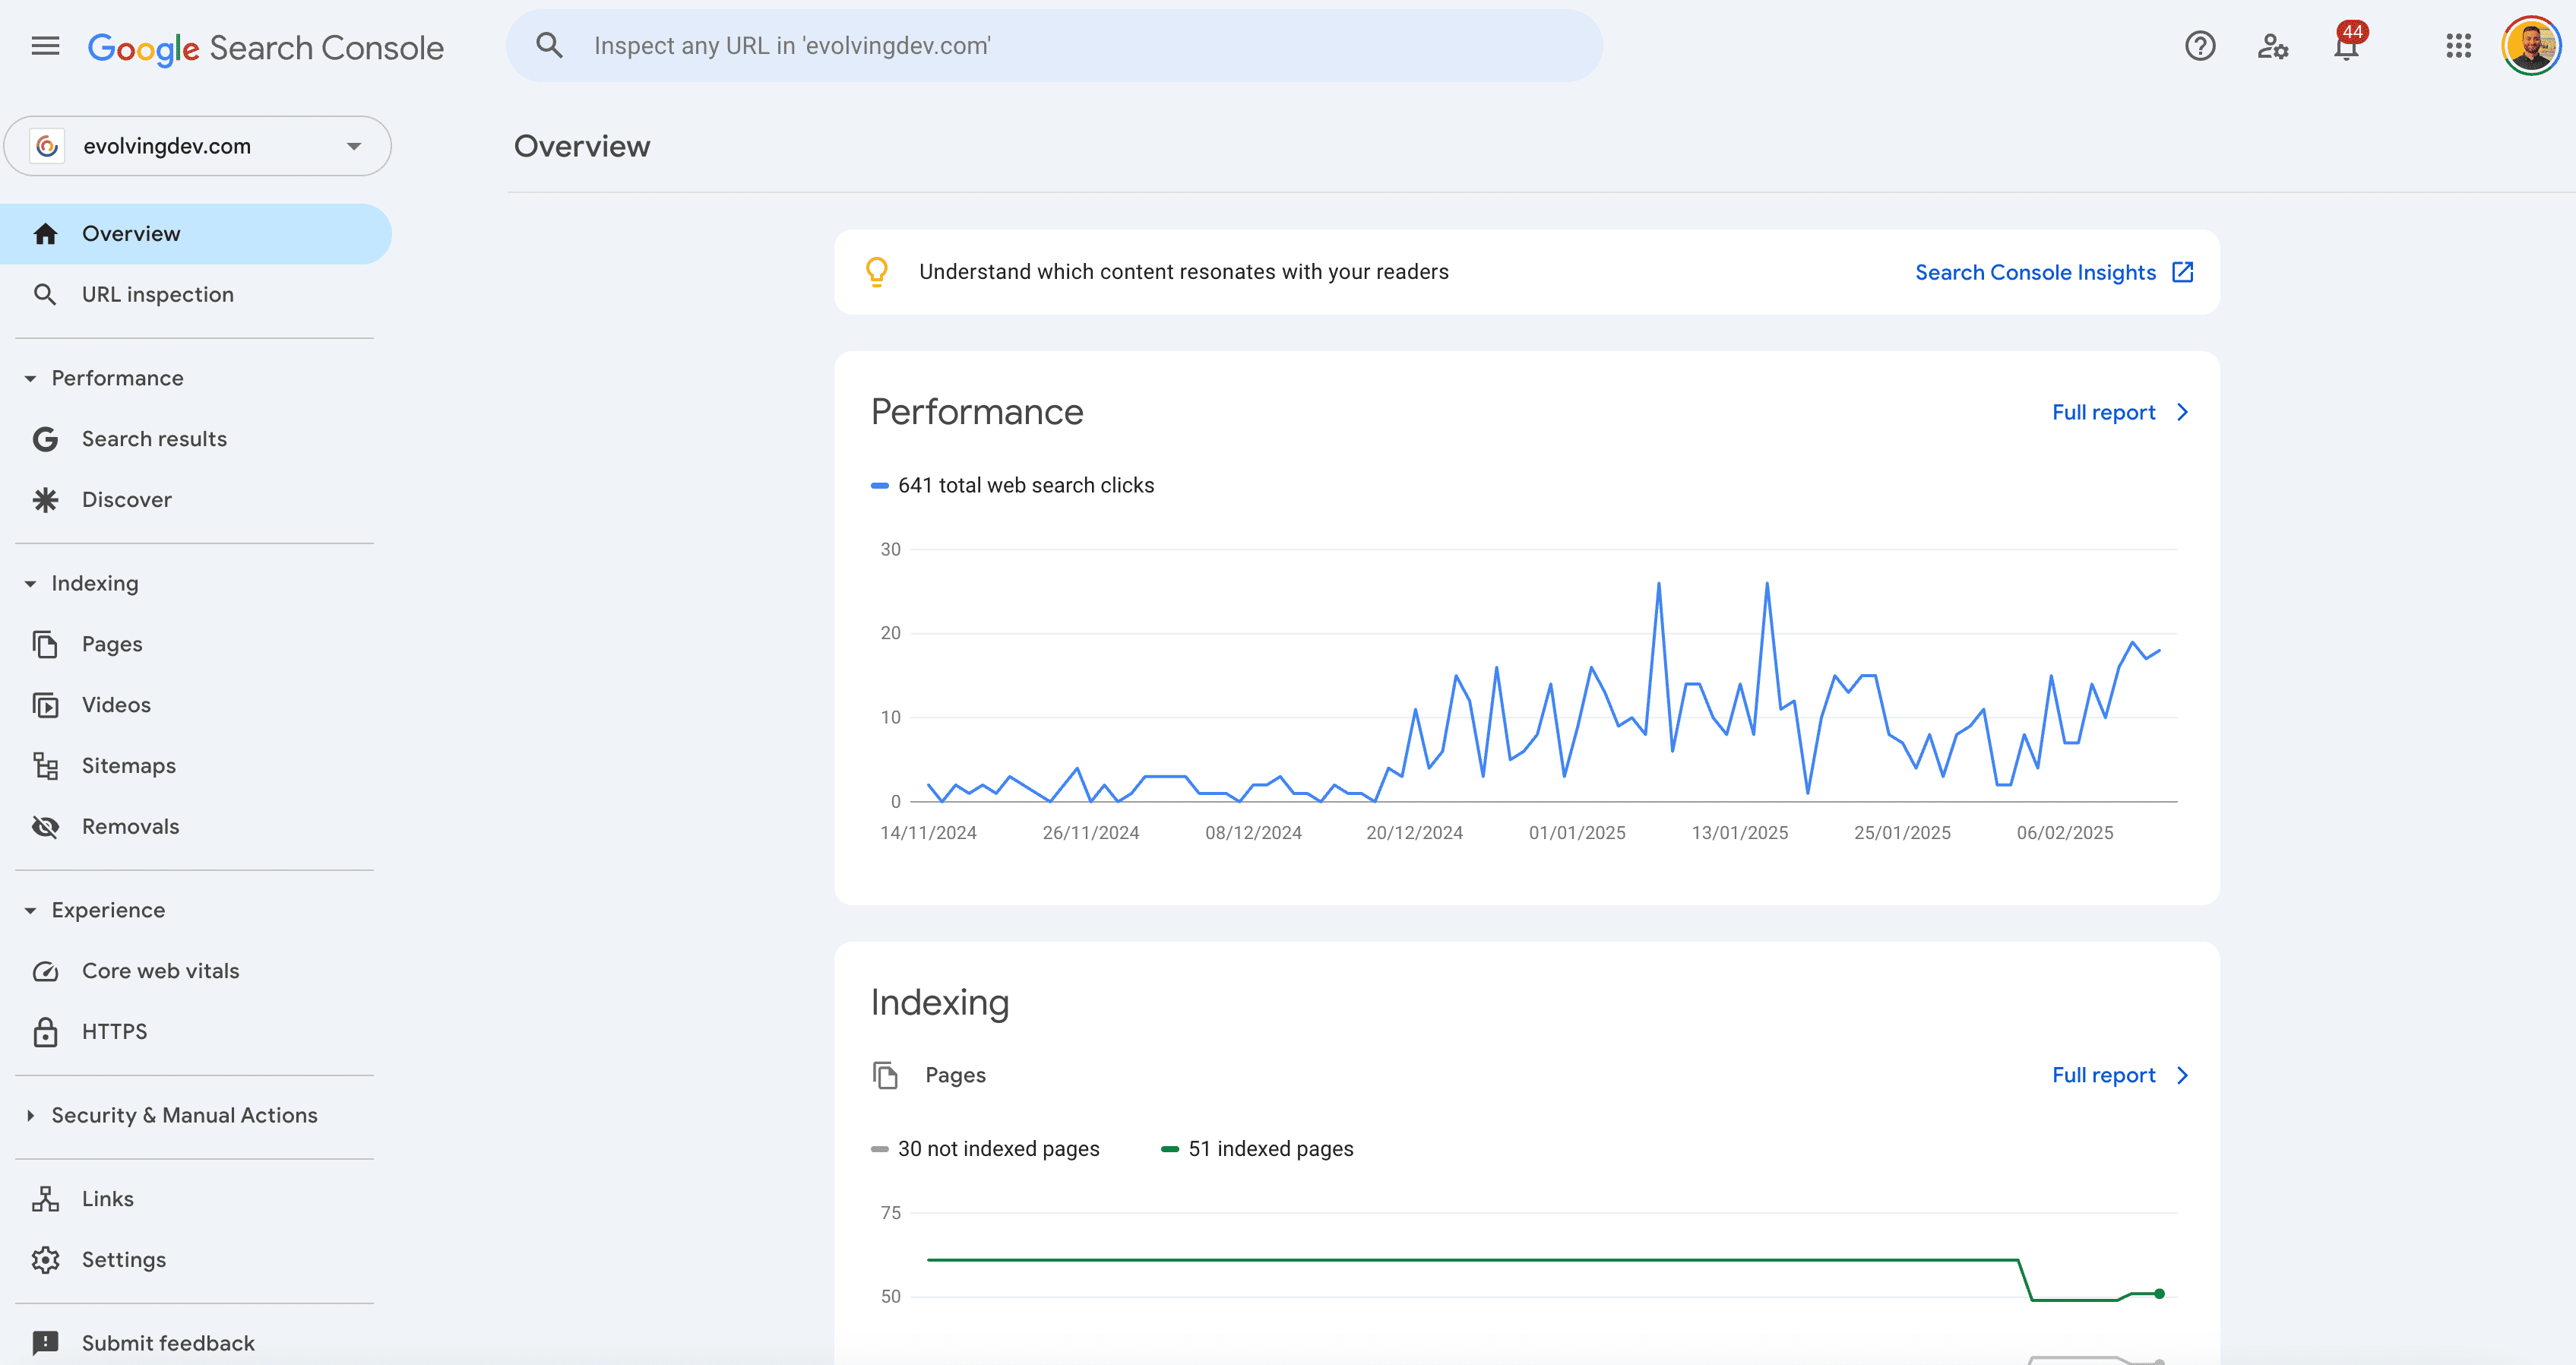Open the hamburger main menu

click(x=45, y=46)
